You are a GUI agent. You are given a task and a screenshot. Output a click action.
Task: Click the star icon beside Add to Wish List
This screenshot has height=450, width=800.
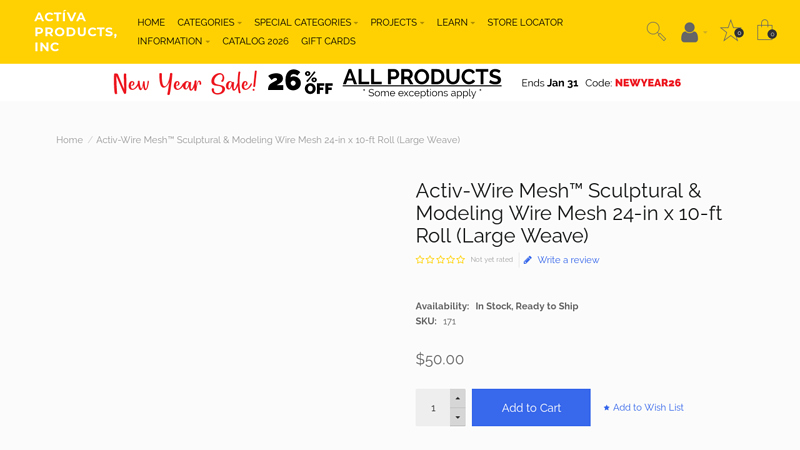tap(606, 408)
